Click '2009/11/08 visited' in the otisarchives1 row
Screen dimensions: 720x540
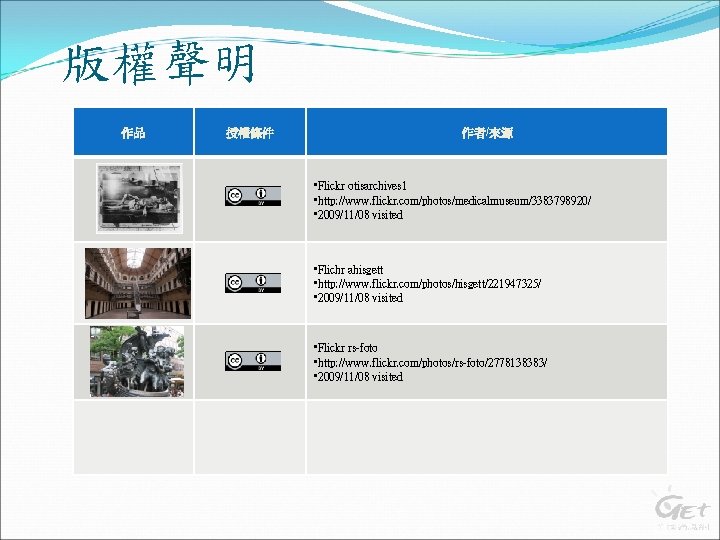[x=360, y=215]
